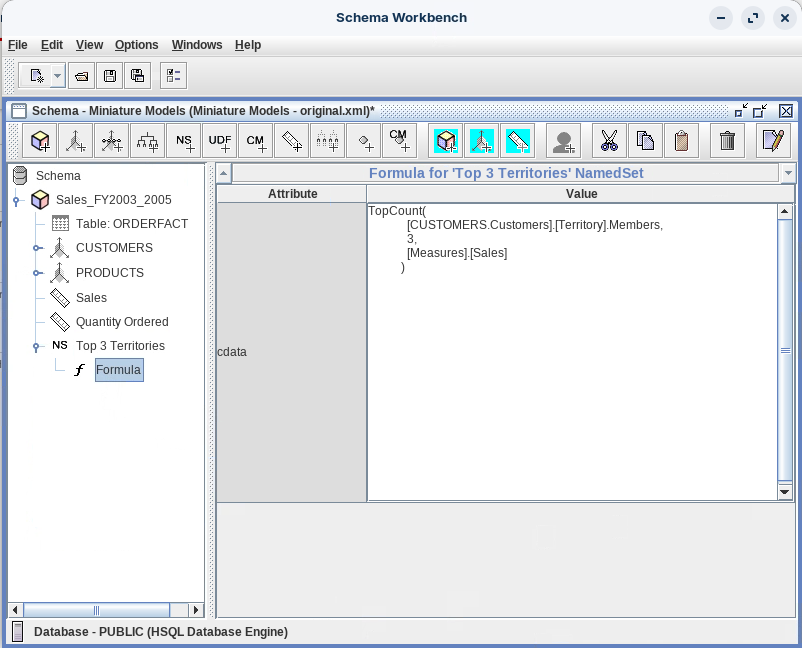This screenshot has height=648, width=802.
Task: Open the Options menu
Action: [136, 45]
